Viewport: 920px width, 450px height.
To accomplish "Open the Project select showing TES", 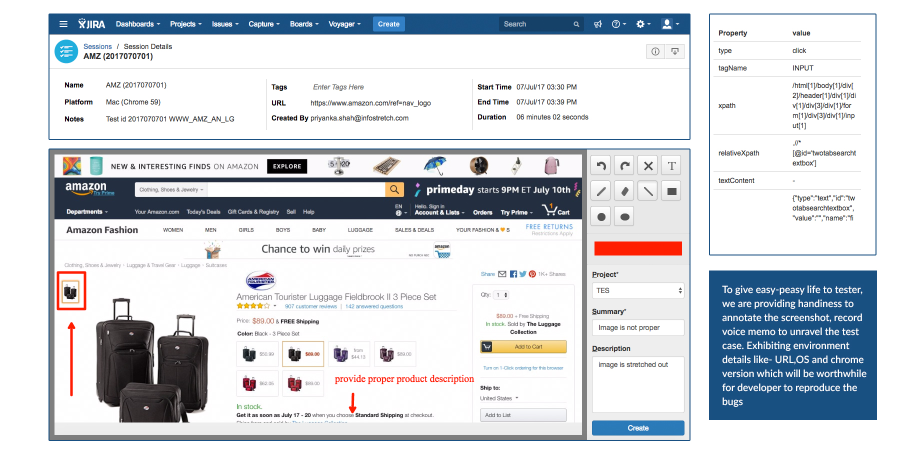I will click(x=638, y=290).
